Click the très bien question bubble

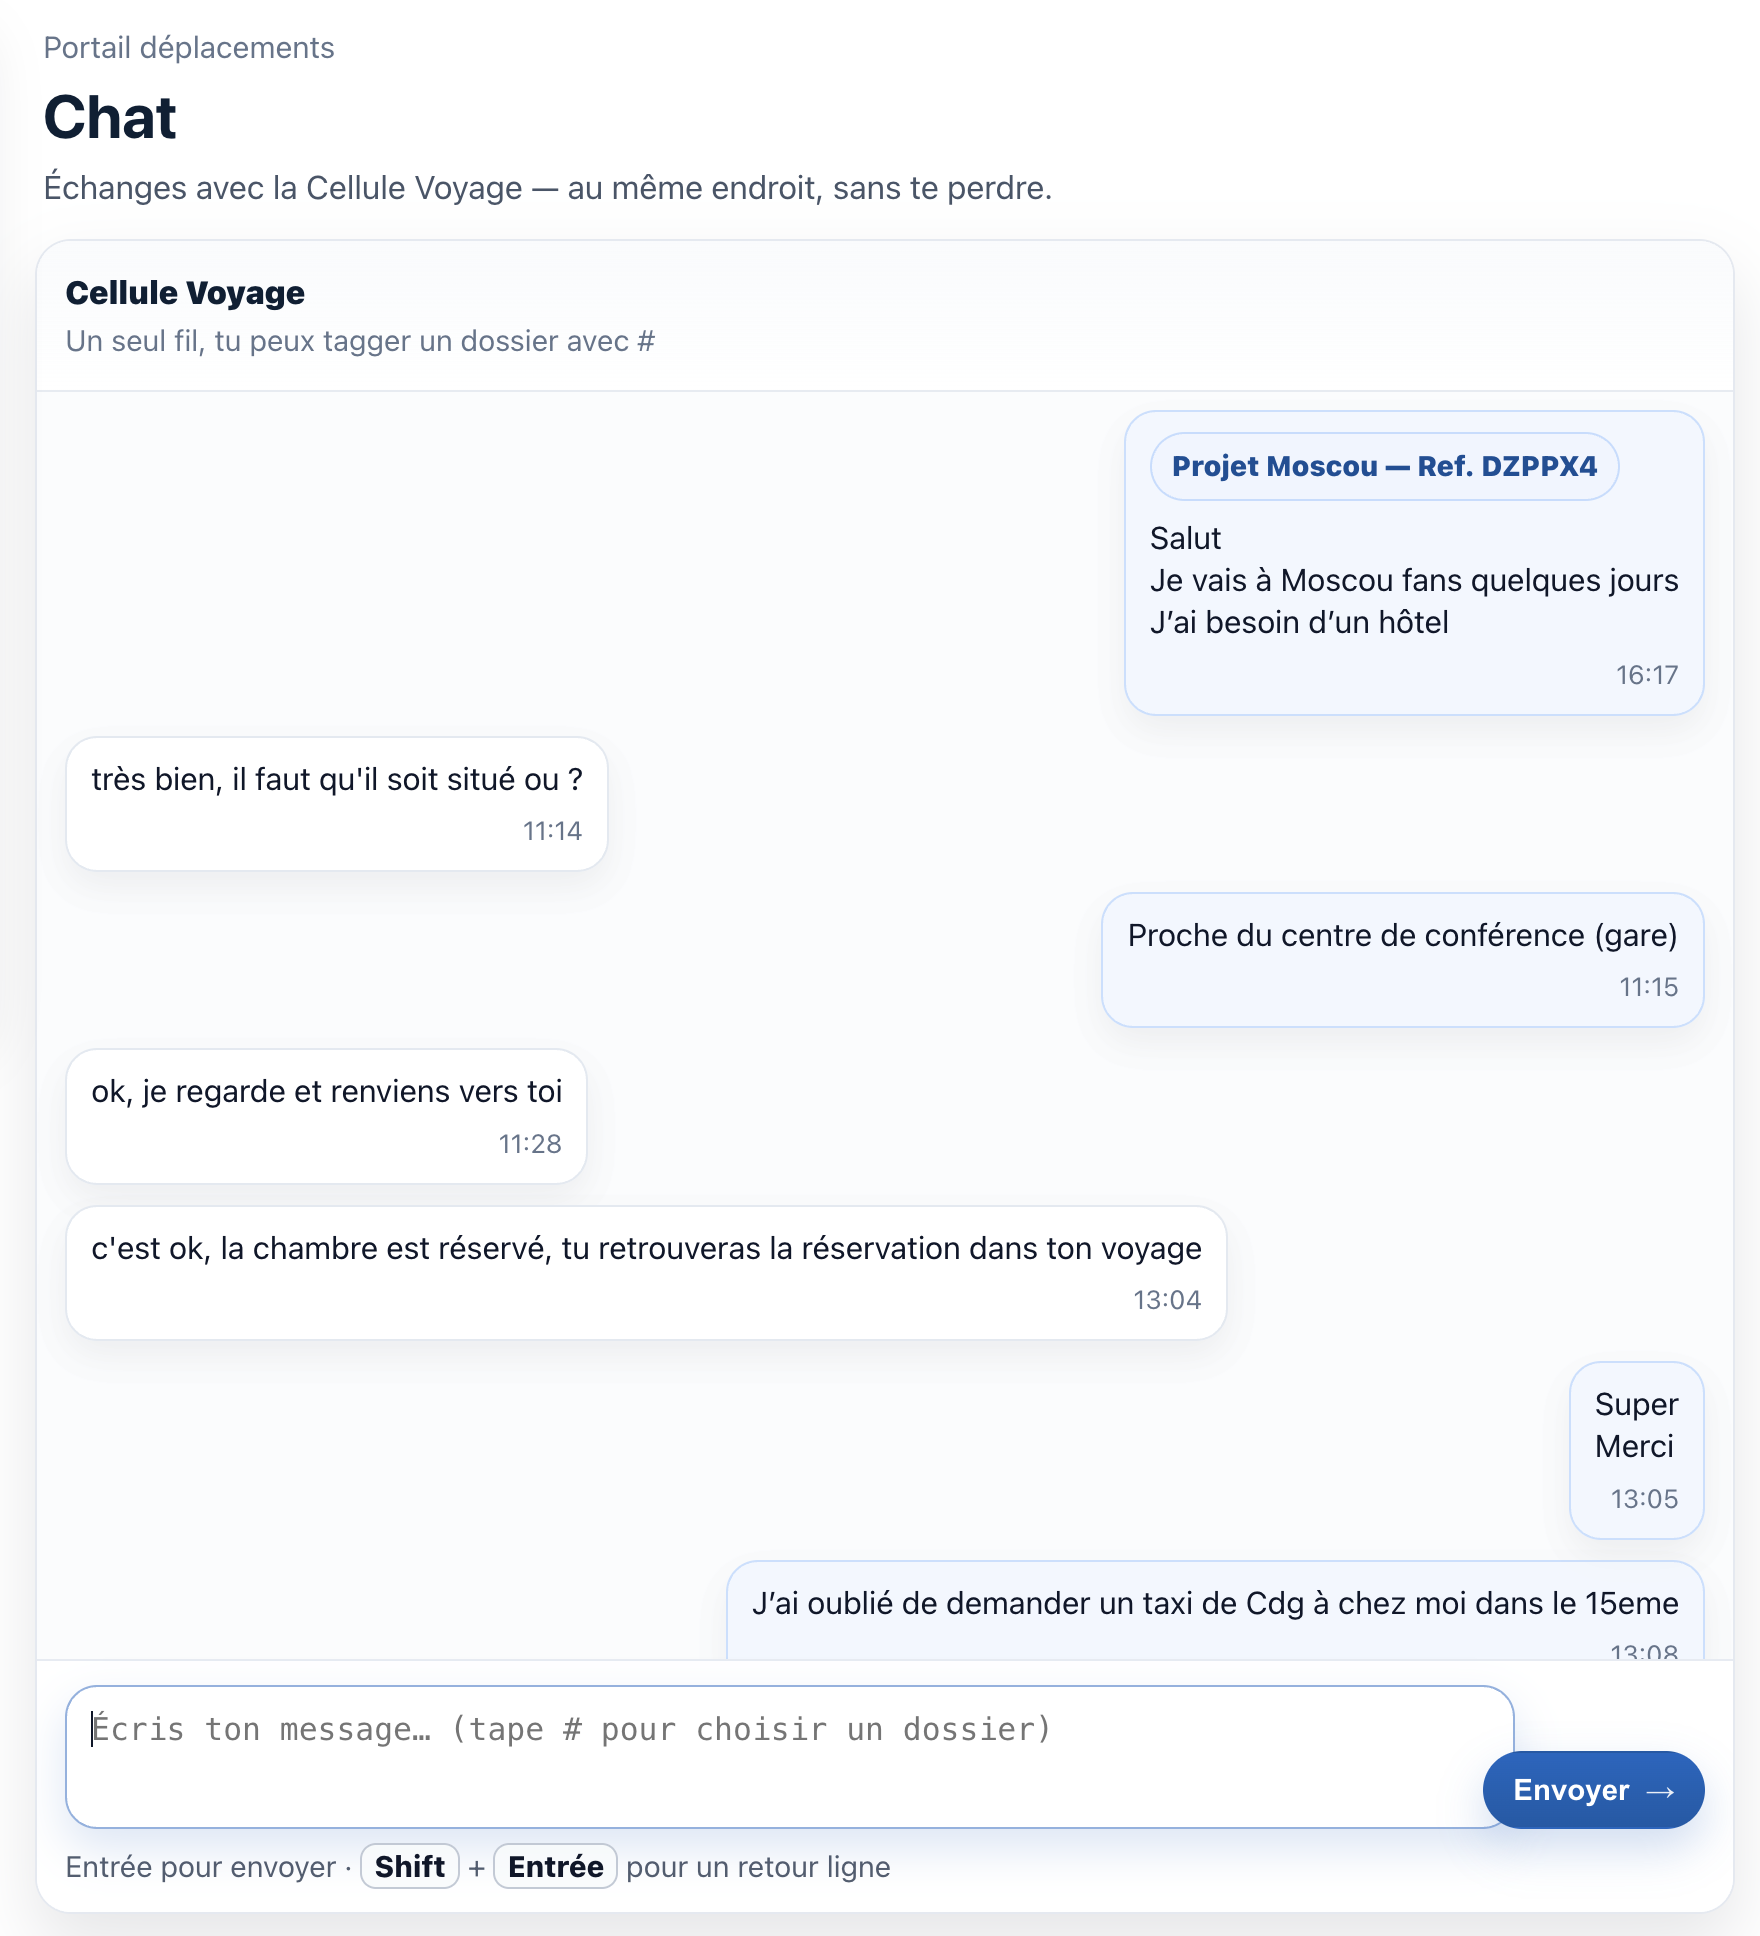[336, 800]
